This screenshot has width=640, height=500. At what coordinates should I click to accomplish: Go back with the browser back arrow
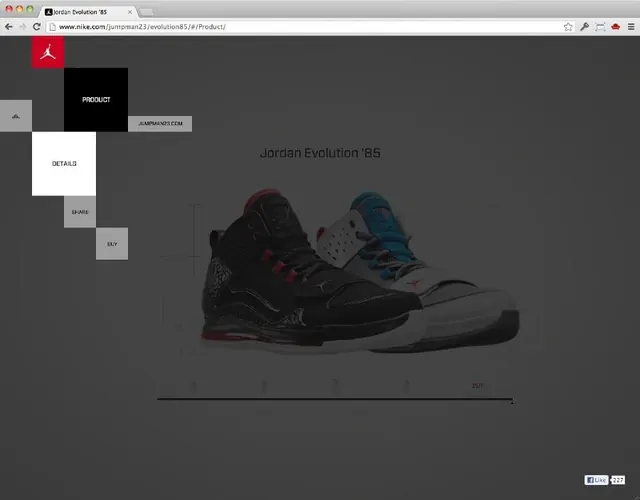coord(9,27)
